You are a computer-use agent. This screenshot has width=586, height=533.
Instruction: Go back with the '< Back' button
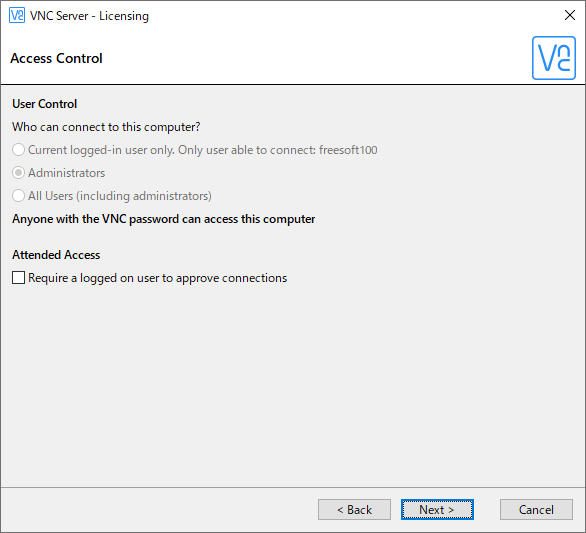tap(354, 509)
